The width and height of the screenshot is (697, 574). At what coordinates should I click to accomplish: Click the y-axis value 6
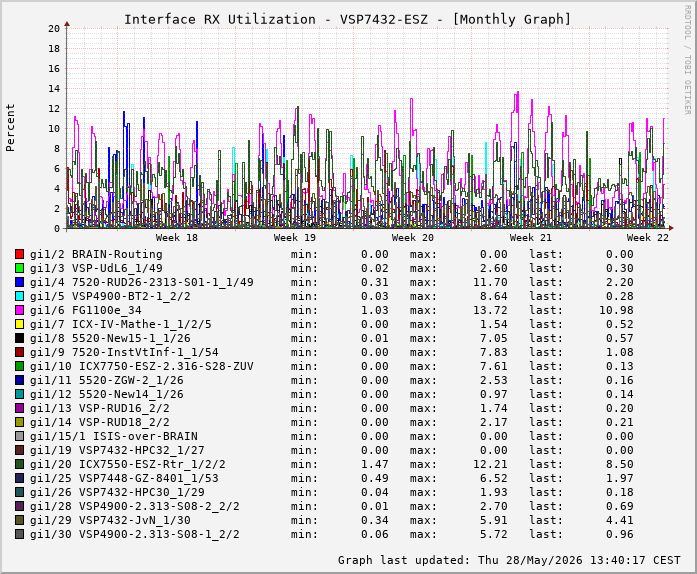[x=57, y=169]
